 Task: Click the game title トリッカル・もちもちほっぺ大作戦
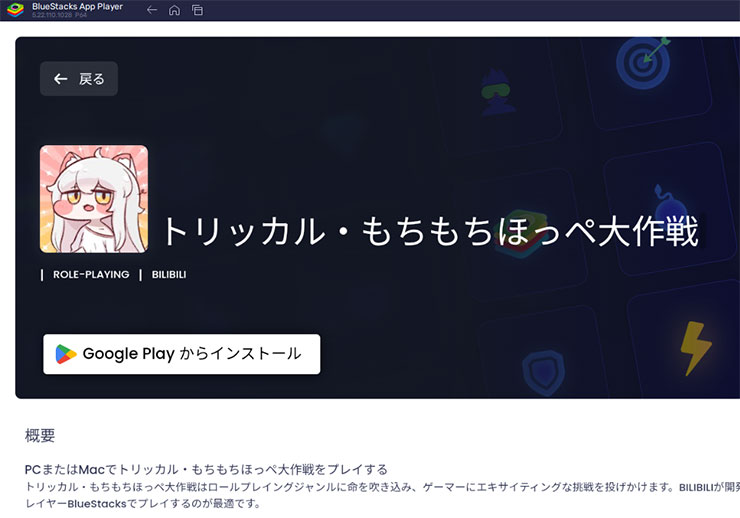(430, 230)
